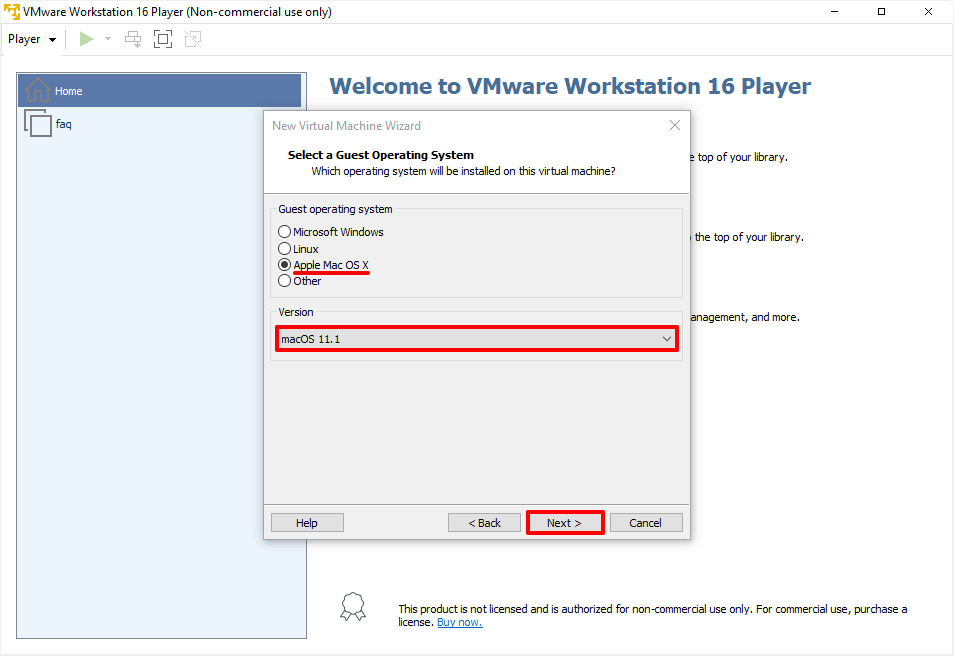Select Microsoft Windows guest OS option

coord(285,232)
